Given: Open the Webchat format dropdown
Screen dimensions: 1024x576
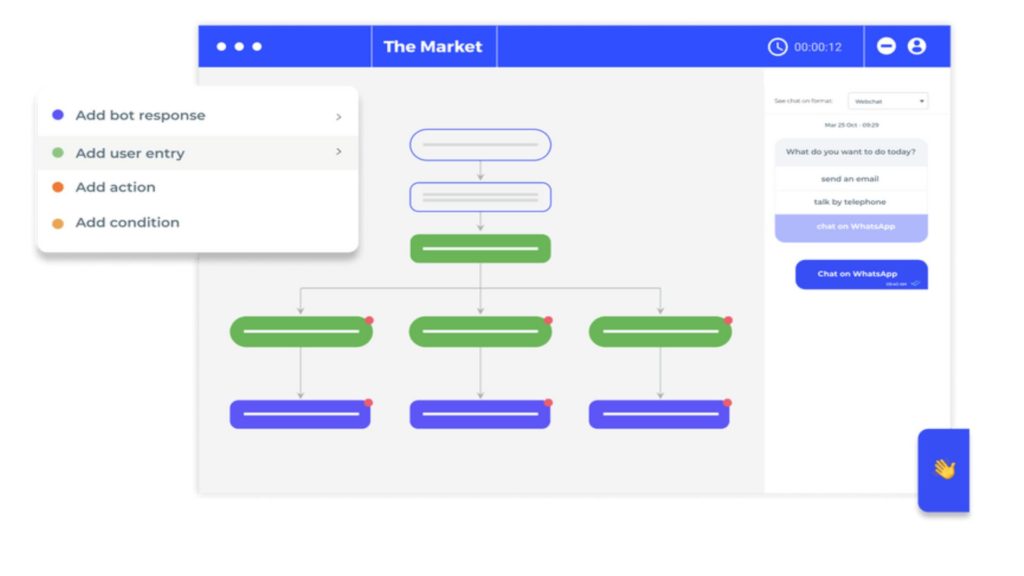Looking at the screenshot, I should click(x=888, y=101).
